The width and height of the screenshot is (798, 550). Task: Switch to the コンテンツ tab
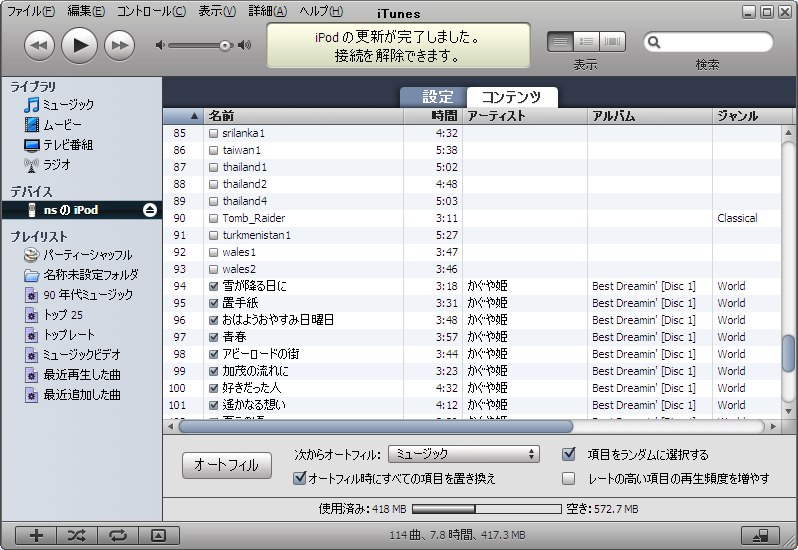512,97
